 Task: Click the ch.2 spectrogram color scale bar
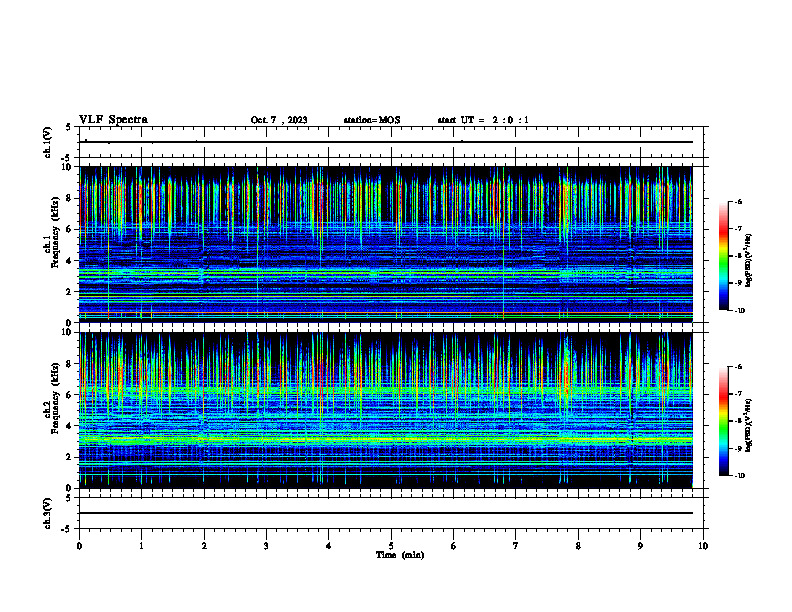pos(723,421)
